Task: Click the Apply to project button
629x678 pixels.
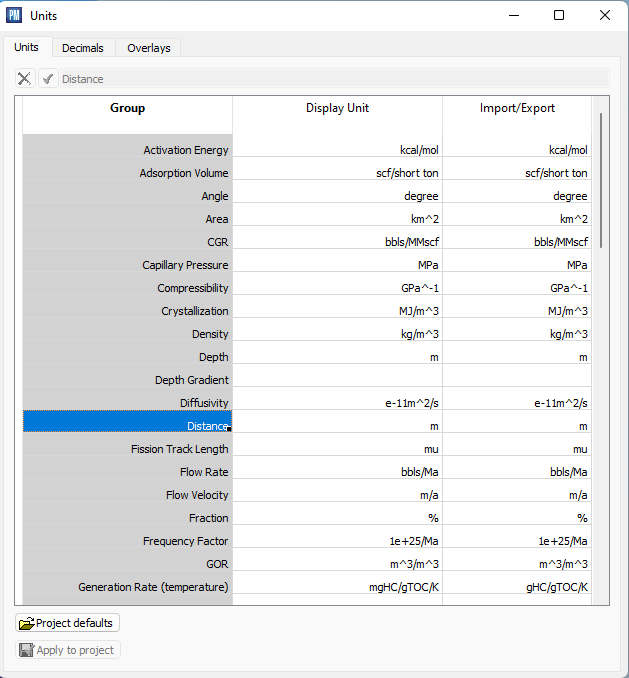Action: point(68,650)
